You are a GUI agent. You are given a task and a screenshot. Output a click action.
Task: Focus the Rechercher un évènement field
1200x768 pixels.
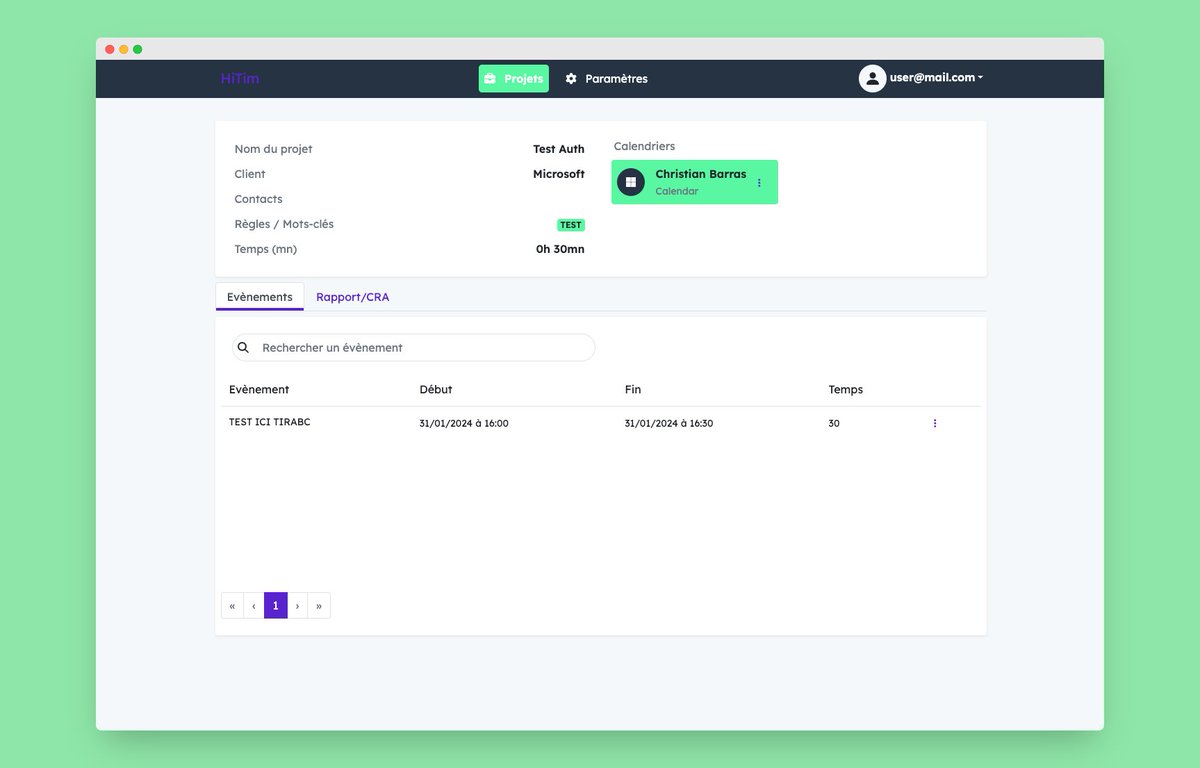click(414, 348)
